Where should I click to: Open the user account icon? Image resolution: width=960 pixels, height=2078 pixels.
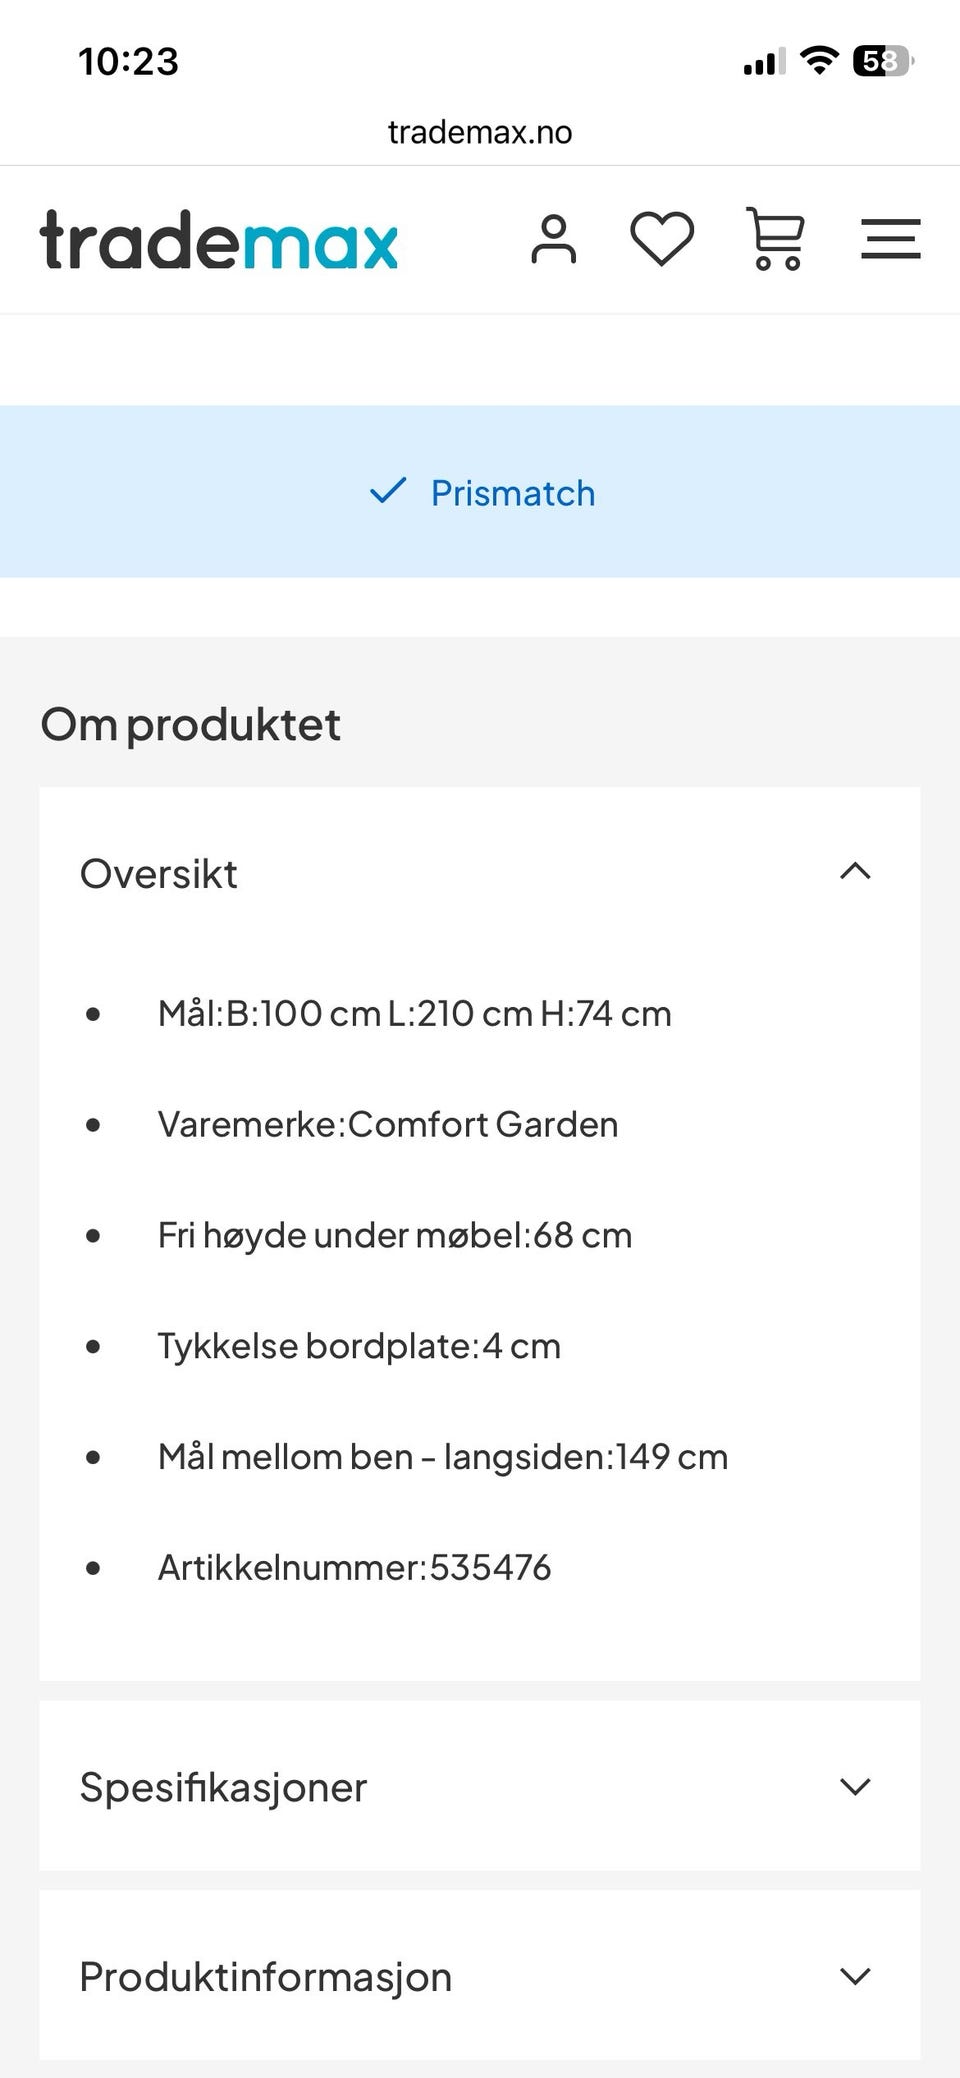[554, 240]
